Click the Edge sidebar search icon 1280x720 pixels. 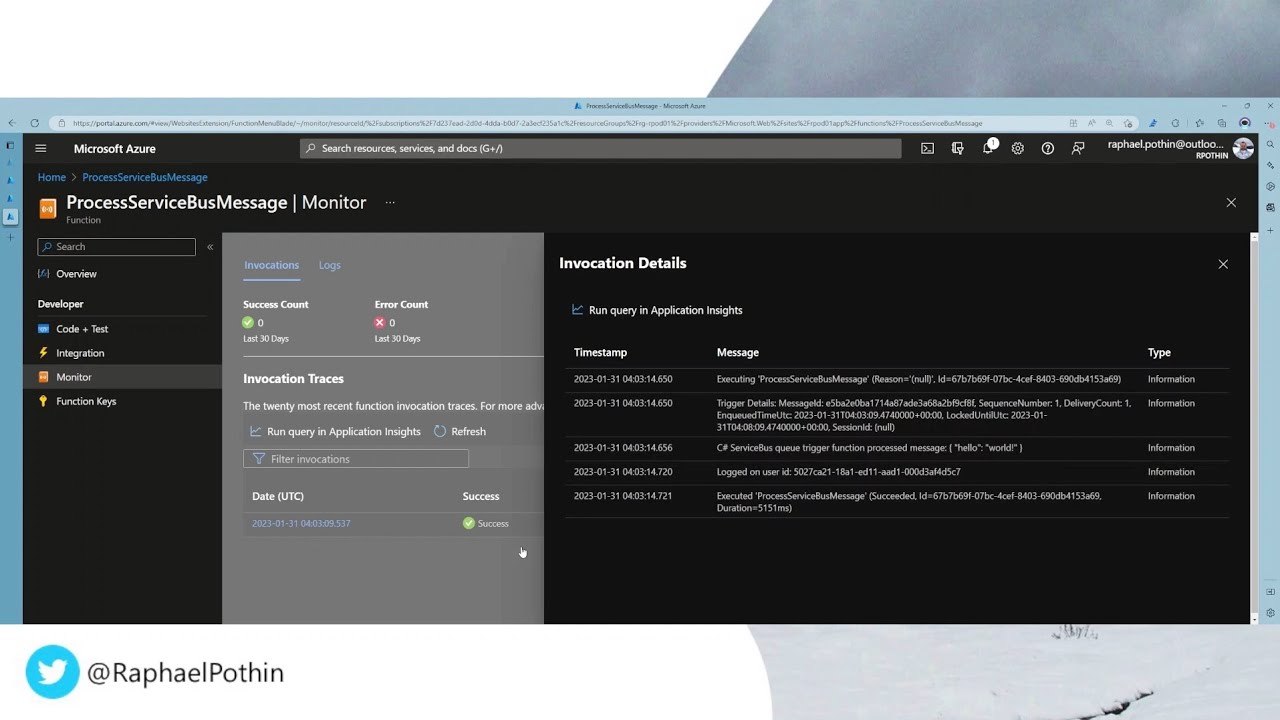coord(1270,144)
